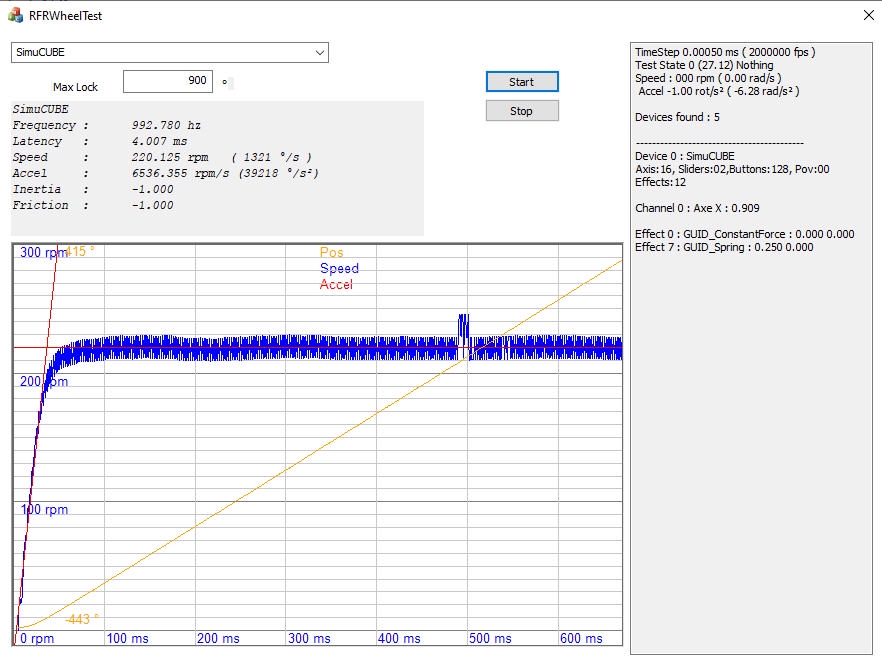Click the blue 'Speed' legend label
Screen dimensions: 882x664
click(x=339, y=268)
